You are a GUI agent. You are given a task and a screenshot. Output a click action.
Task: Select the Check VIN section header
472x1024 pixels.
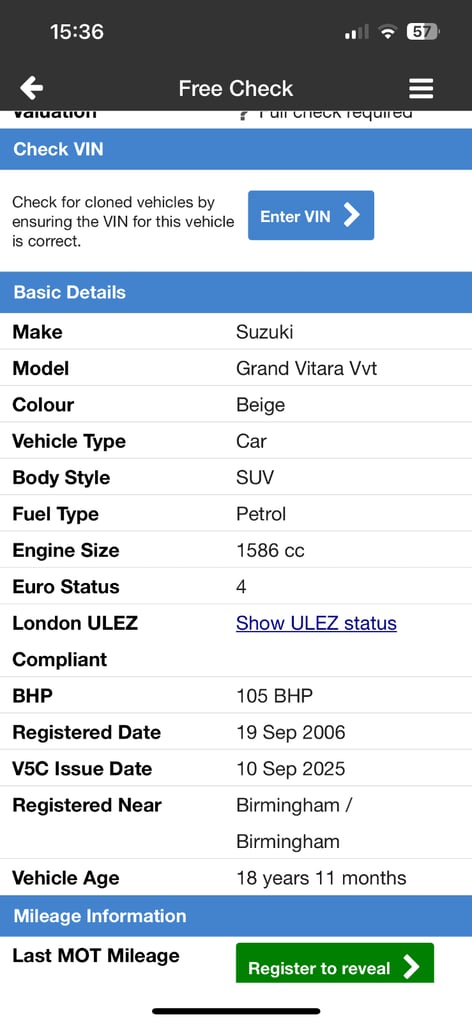pyautogui.click(x=236, y=149)
